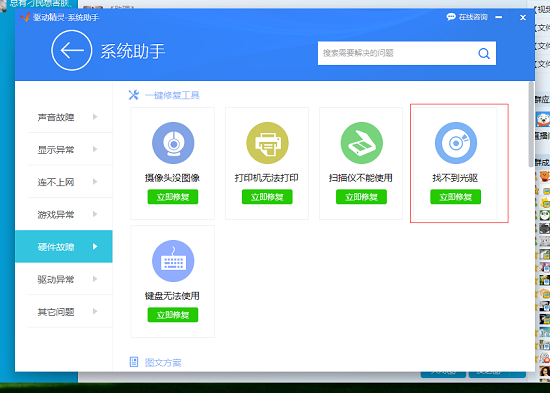550x393 pixels.
Task: Focus the 搜索需要解决的问题 search field
Action: (x=407, y=53)
